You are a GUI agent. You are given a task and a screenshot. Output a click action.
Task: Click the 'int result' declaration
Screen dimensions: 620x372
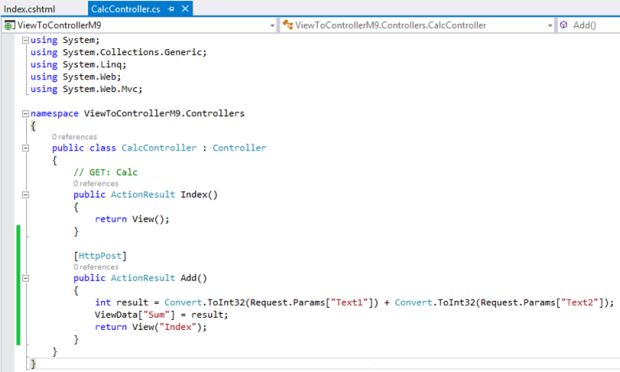pos(121,302)
